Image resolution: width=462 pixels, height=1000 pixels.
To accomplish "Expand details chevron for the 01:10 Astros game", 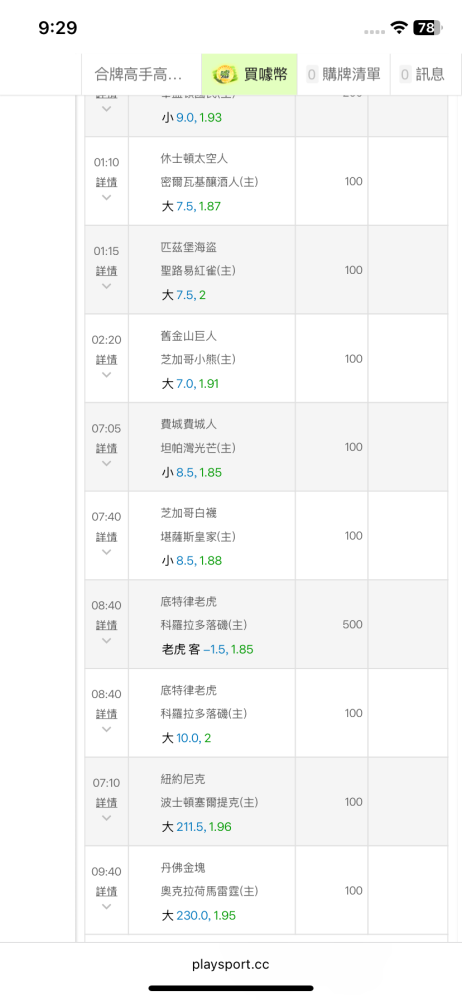I will tap(107, 197).
